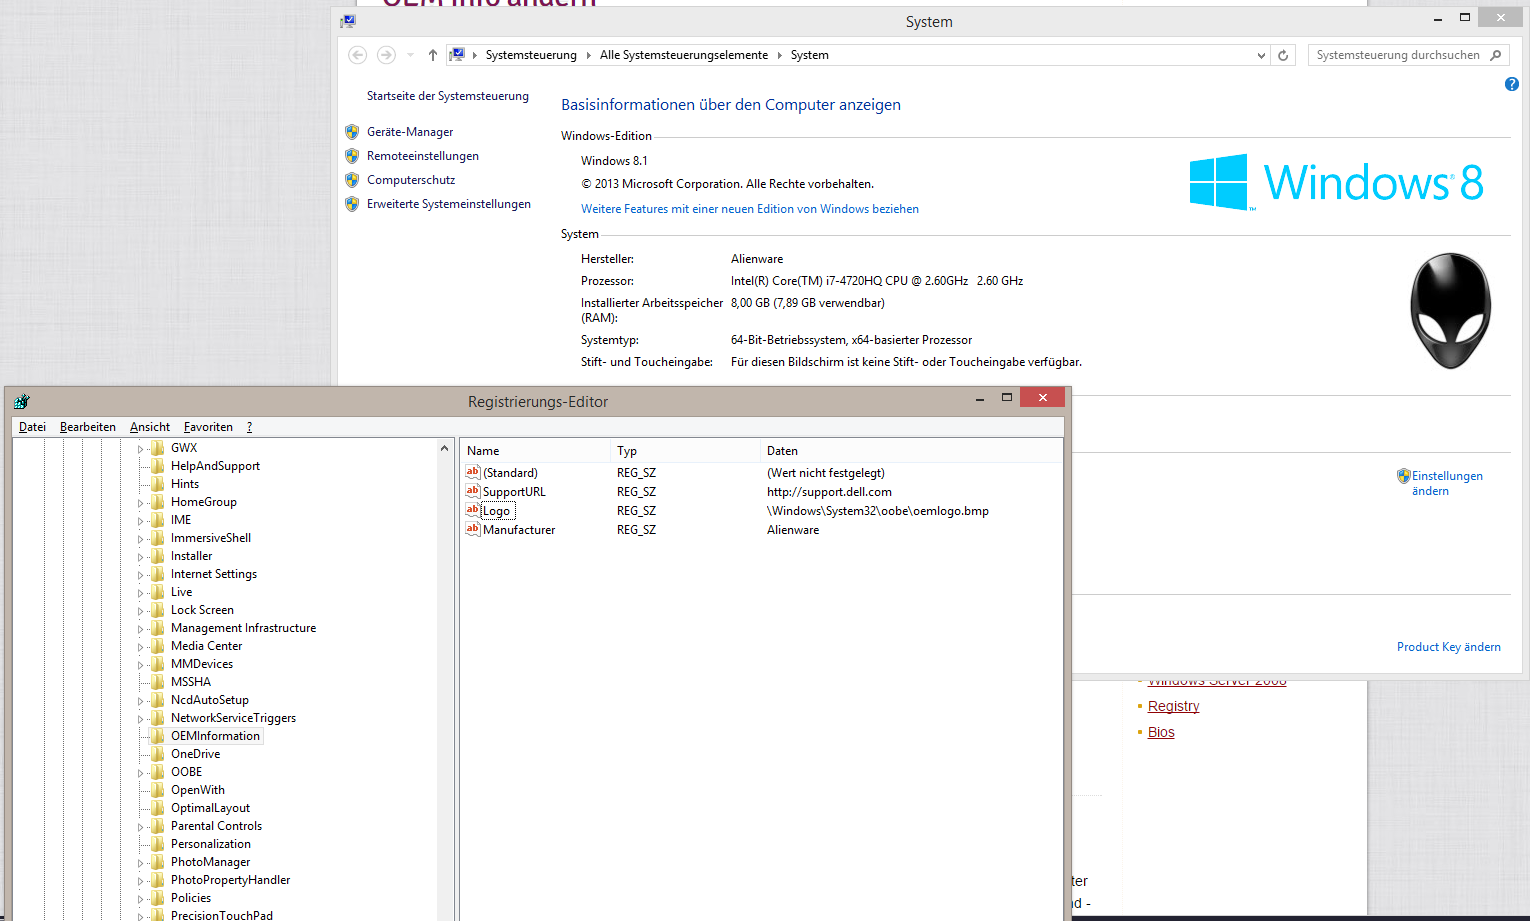Screen dimensions: 1530x921
Task: Open Erweiterte Systemeinstellungen link
Action: pos(449,204)
